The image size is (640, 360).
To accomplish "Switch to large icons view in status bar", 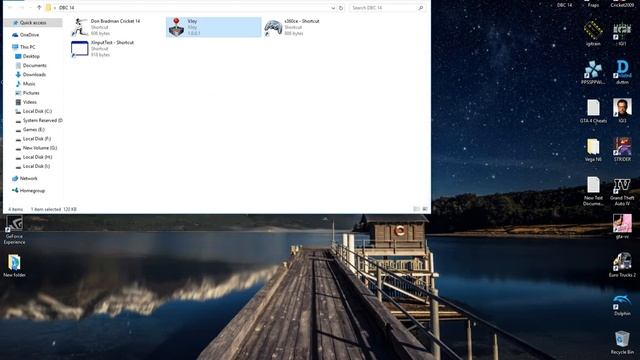I will pyautogui.click(x=425, y=209).
